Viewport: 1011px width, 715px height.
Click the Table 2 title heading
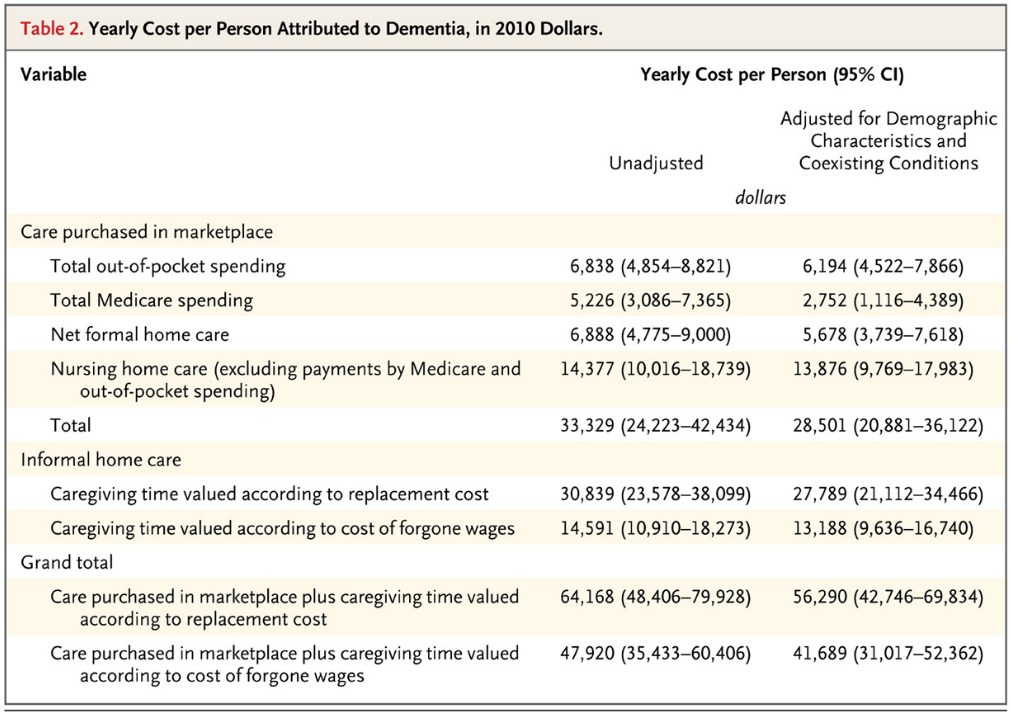312,28
